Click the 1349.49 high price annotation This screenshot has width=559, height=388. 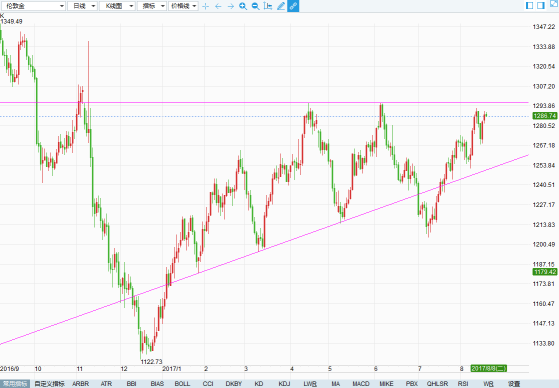[x=11, y=21]
